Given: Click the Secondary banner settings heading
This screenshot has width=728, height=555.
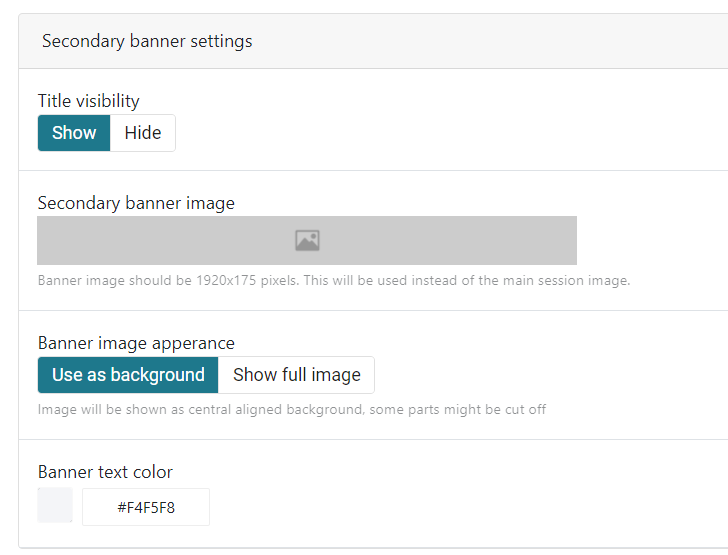Looking at the screenshot, I should click(x=147, y=41).
